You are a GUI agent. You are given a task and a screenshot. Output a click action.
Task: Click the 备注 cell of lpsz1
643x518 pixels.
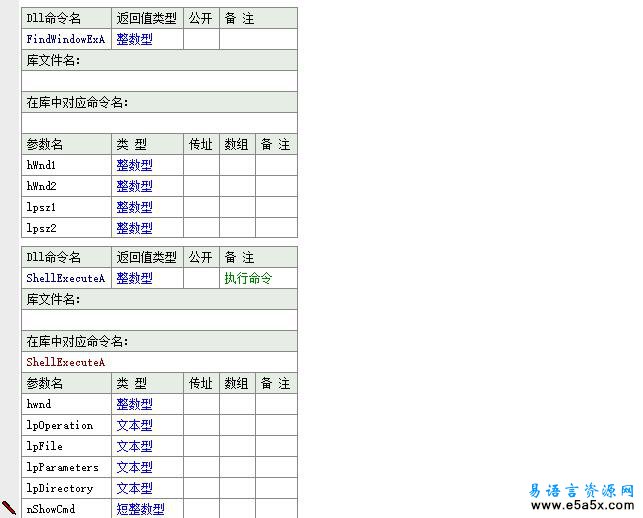pyautogui.click(x=276, y=207)
